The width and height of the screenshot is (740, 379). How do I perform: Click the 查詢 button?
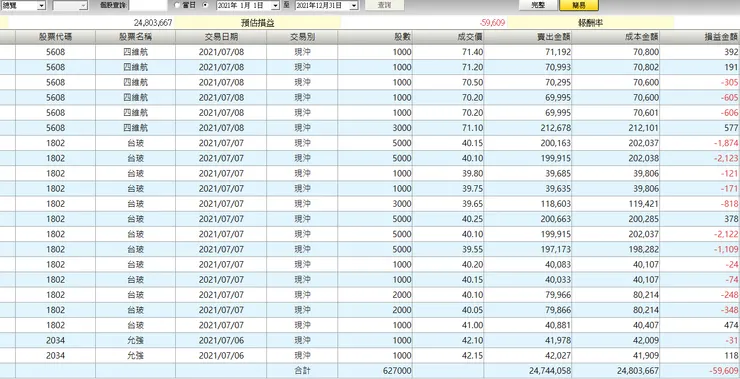coord(384,5)
